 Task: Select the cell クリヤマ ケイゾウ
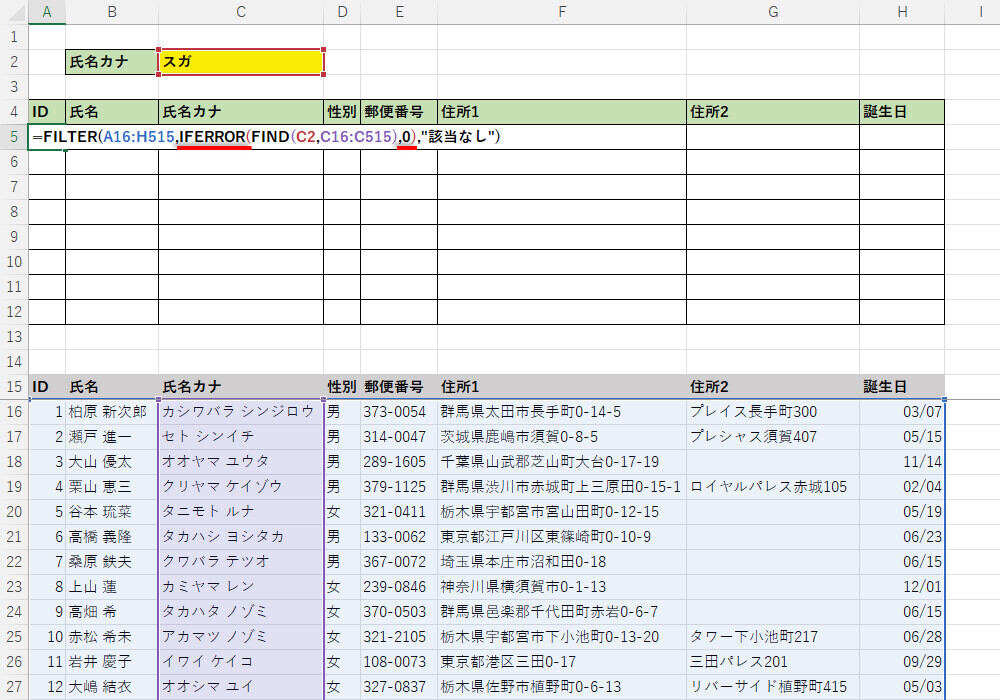[x=241, y=487]
